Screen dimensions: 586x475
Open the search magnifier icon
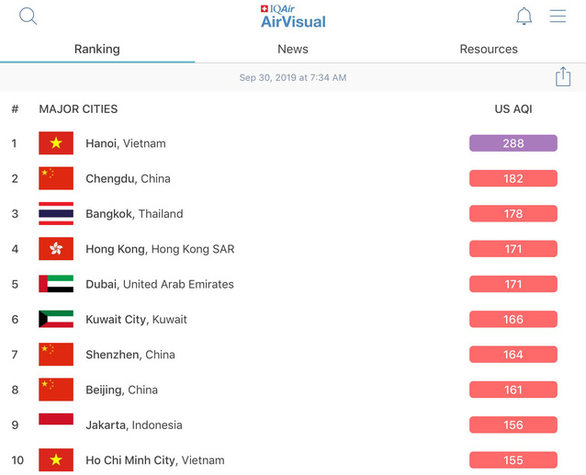[x=28, y=16]
